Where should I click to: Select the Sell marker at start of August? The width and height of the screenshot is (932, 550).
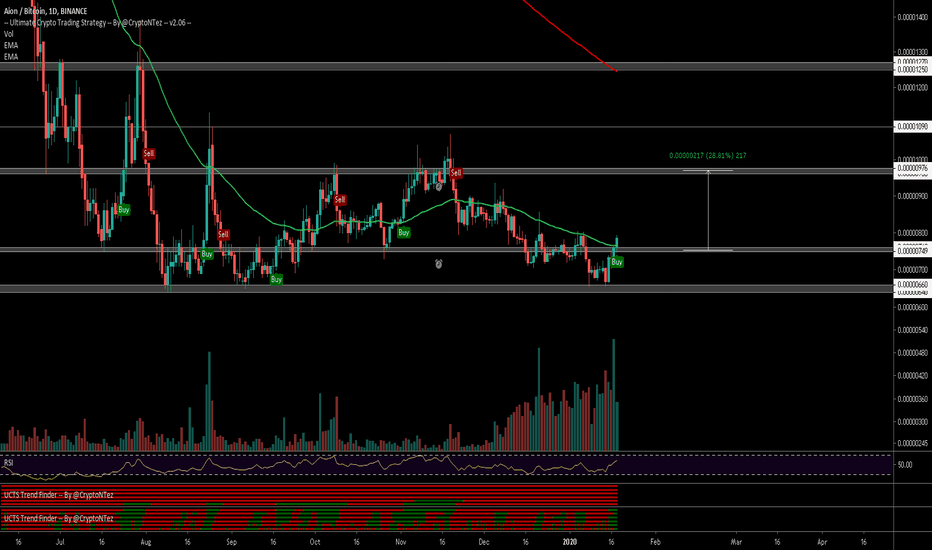tap(149, 153)
